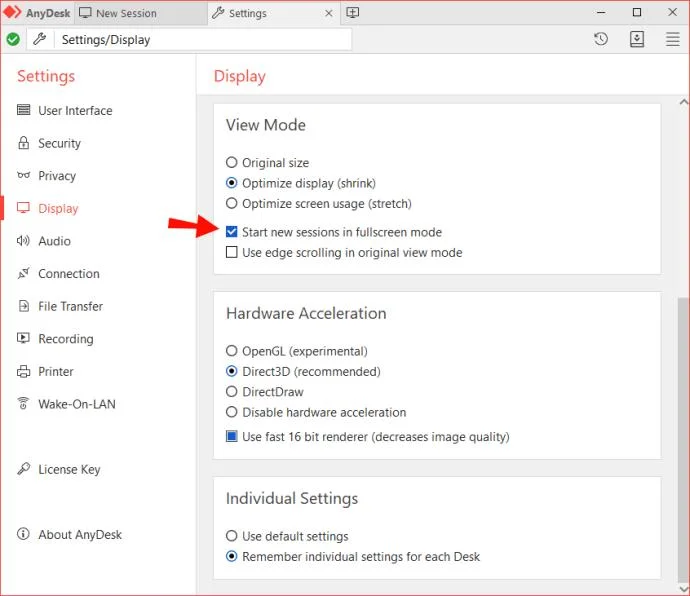Image resolution: width=690 pixels, height=596 pixels.
Task: Click the Display monitor icon
Action: tap(23, 208)
